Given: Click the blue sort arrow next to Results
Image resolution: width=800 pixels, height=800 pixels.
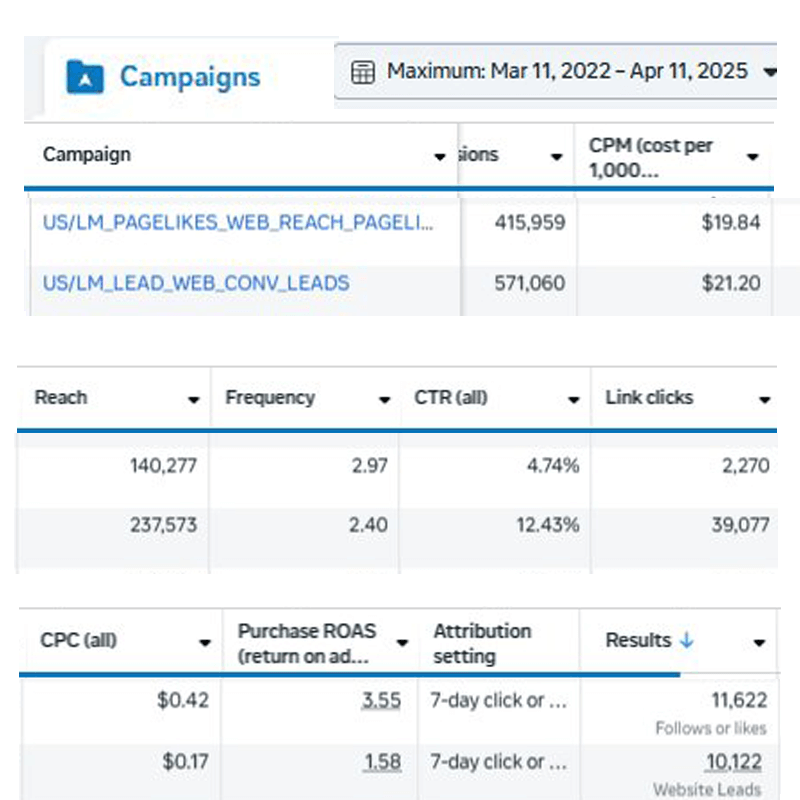Looking at the screenshot, I should pyautogui.click(x=686, y=640).
